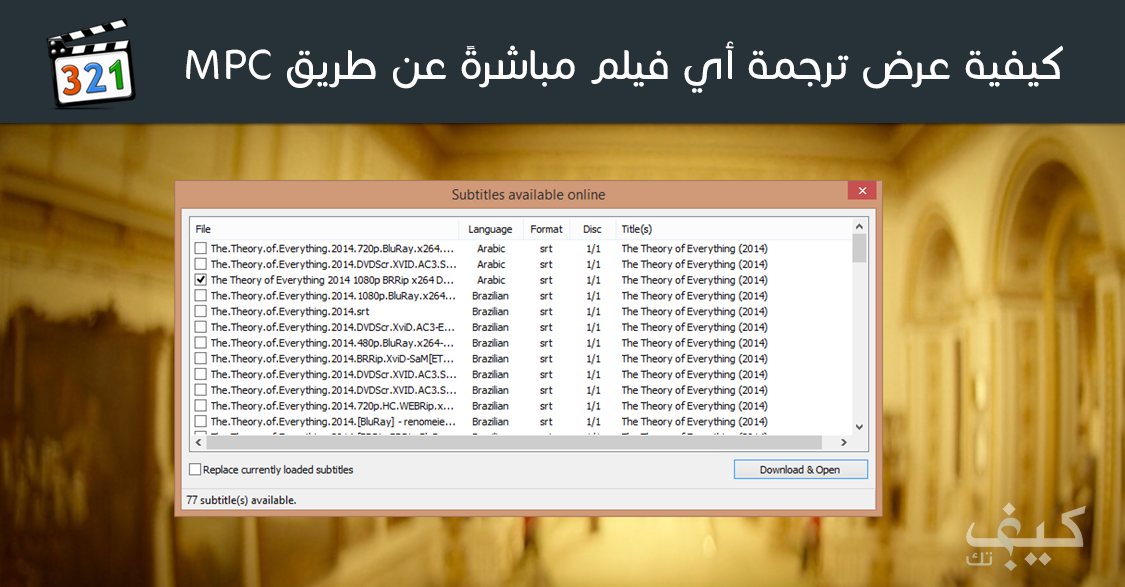The image size is (1125, 587).
Task: Click the DVDScr.XviD.AC3-E file name
Action: coord(332,327)
